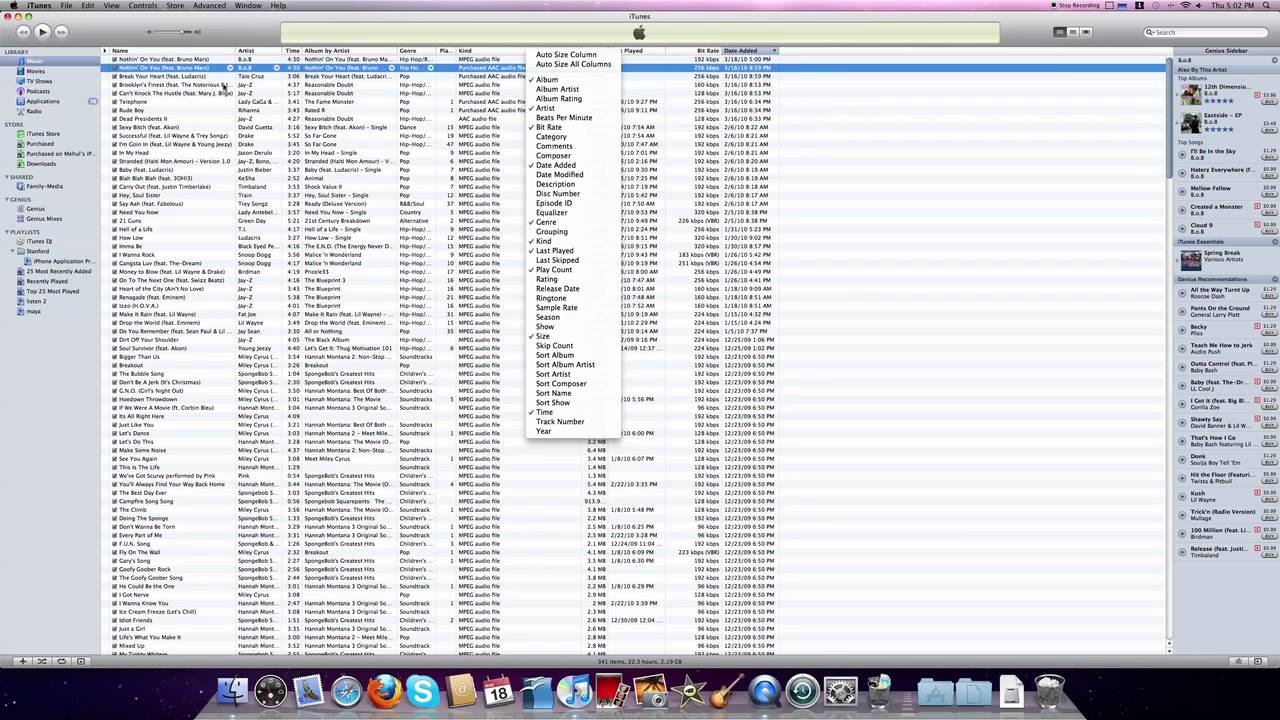Open Podcasts in the Library sidebar
This screenshot has height=720, width=1280.
point(38,91)
